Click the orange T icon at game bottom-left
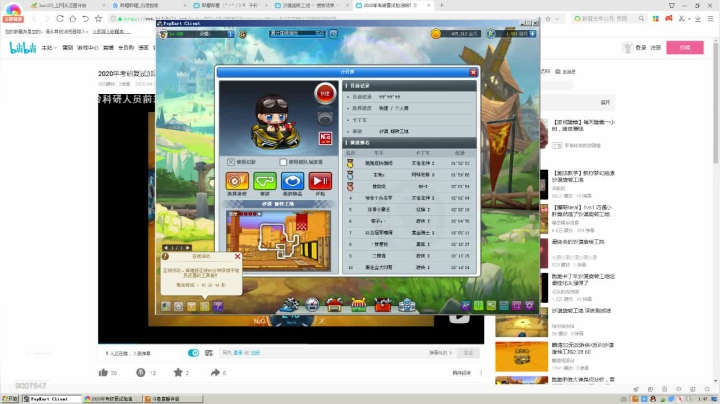The width and height of the screenshot is (720, 404). [191, 306]
